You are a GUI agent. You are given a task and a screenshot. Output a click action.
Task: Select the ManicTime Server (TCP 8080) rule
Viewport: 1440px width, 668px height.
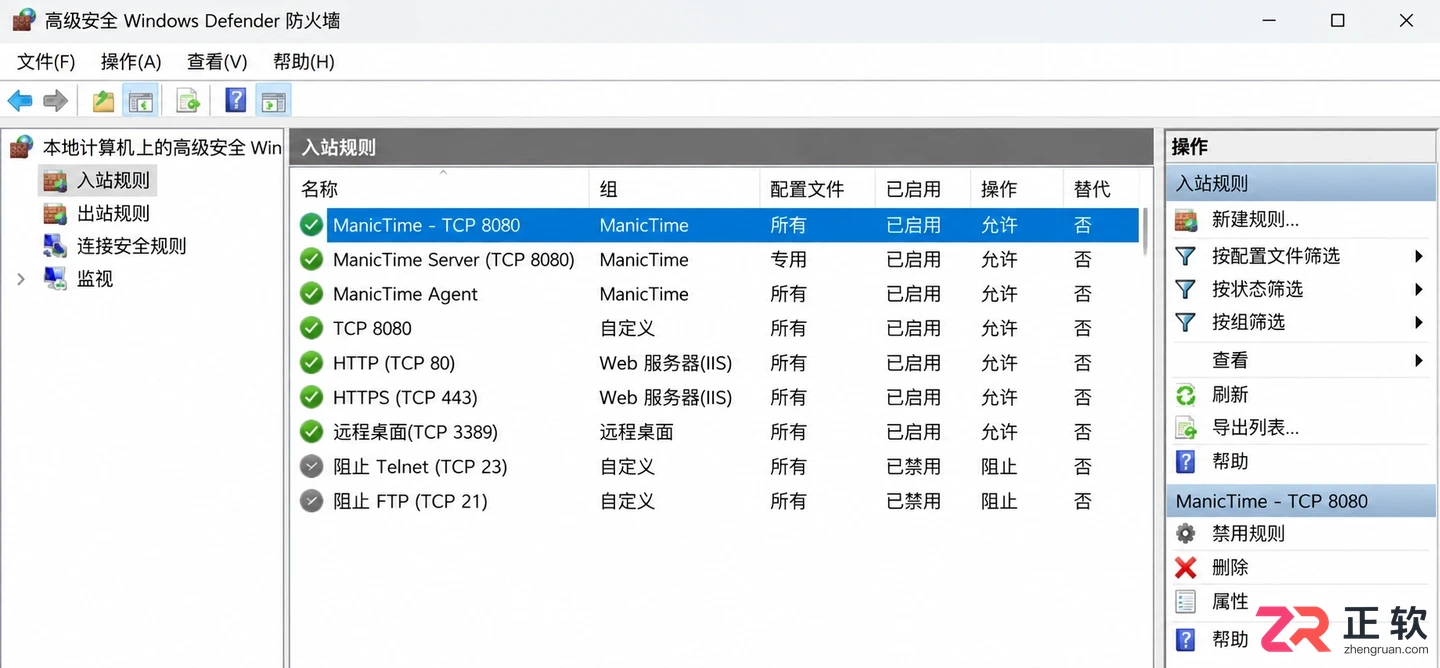[x=453, y=260]
